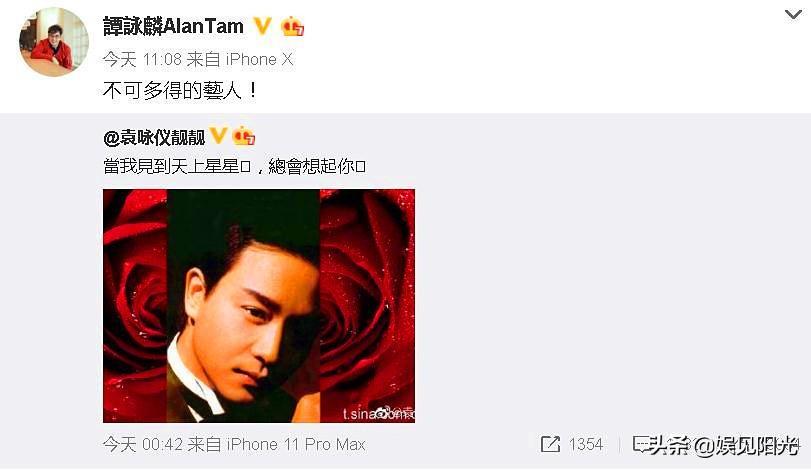Click the comment speech bubble icon
The image size is (811, 470).
[x=642, y=444]
